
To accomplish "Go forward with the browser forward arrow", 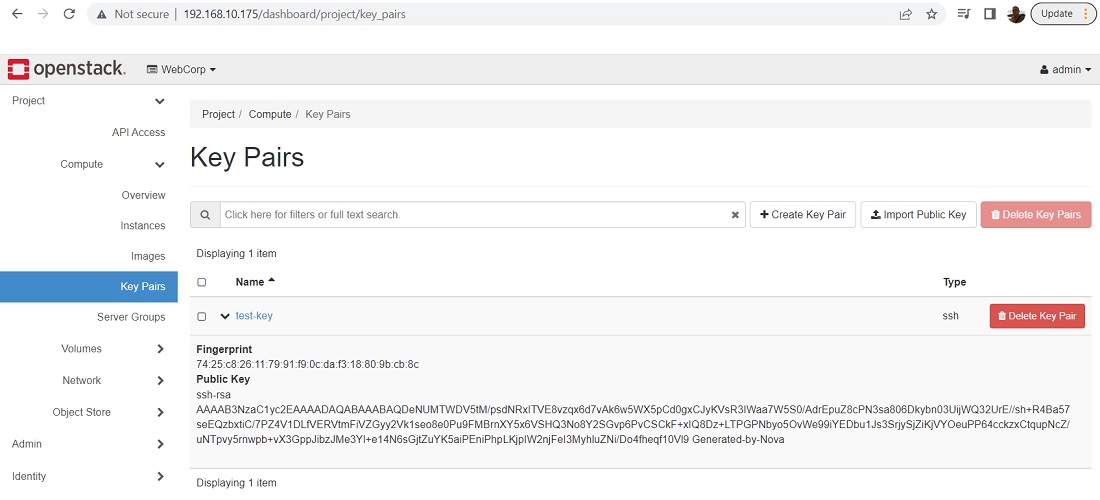I will click(43, 14).
